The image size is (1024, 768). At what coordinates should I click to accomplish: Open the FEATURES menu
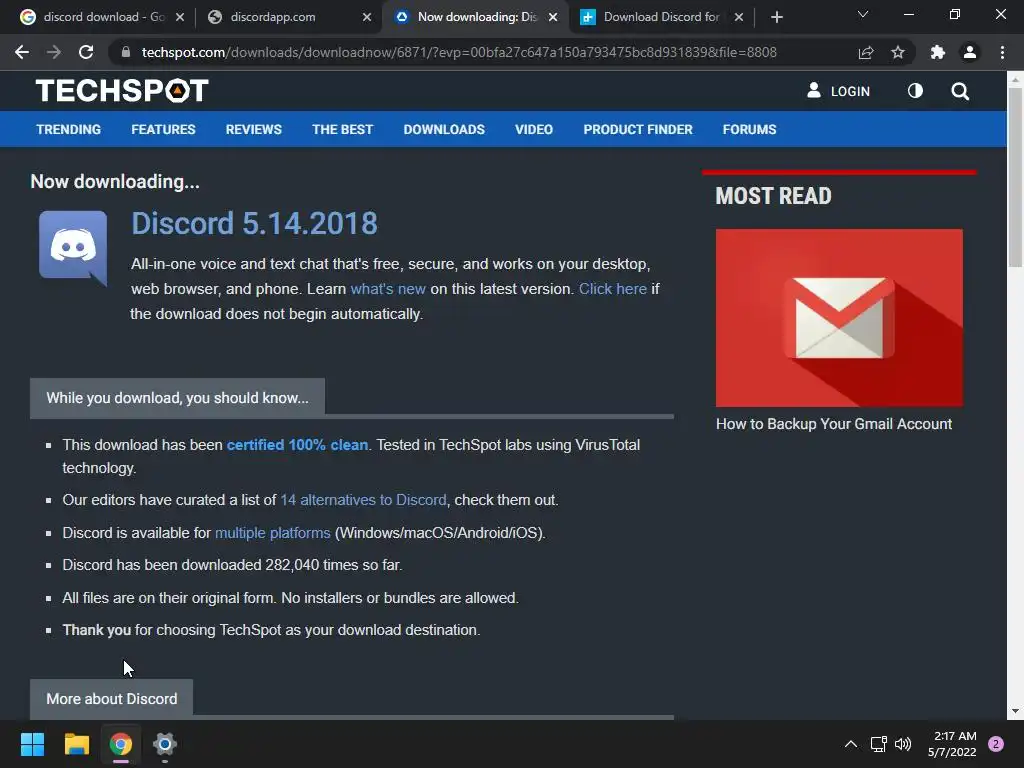163,129
